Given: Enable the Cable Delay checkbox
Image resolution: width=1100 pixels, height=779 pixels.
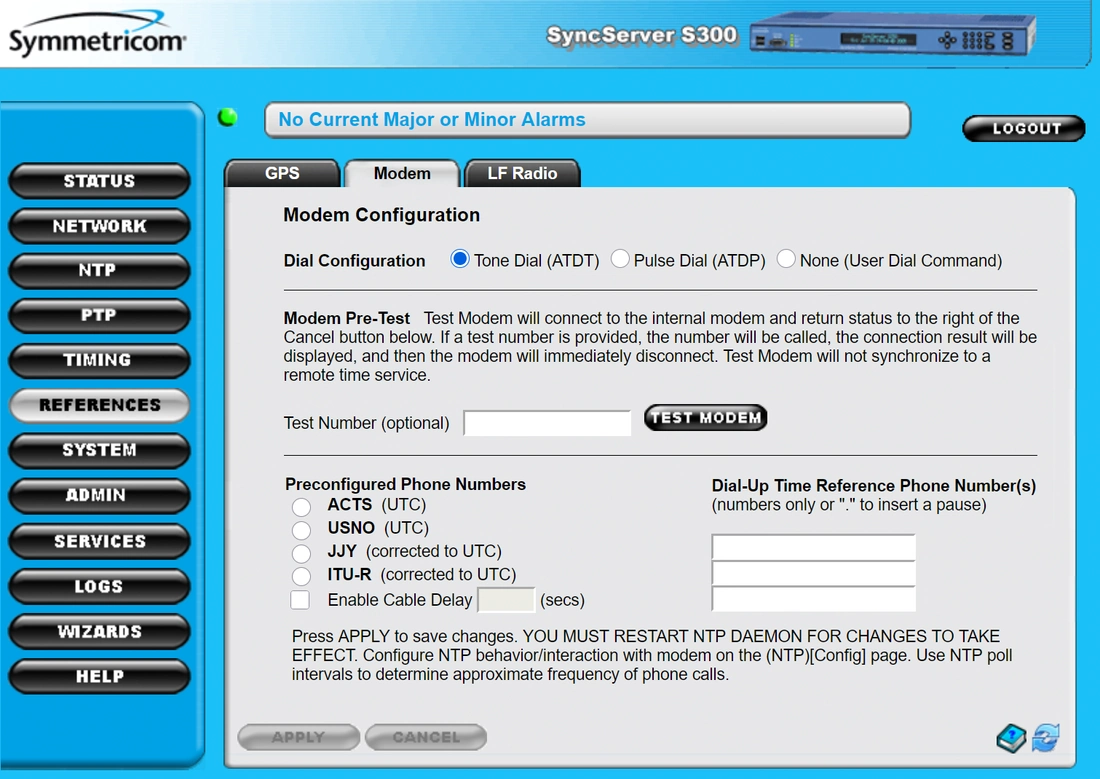Looking at the screenshot, I should pos(300,600).
